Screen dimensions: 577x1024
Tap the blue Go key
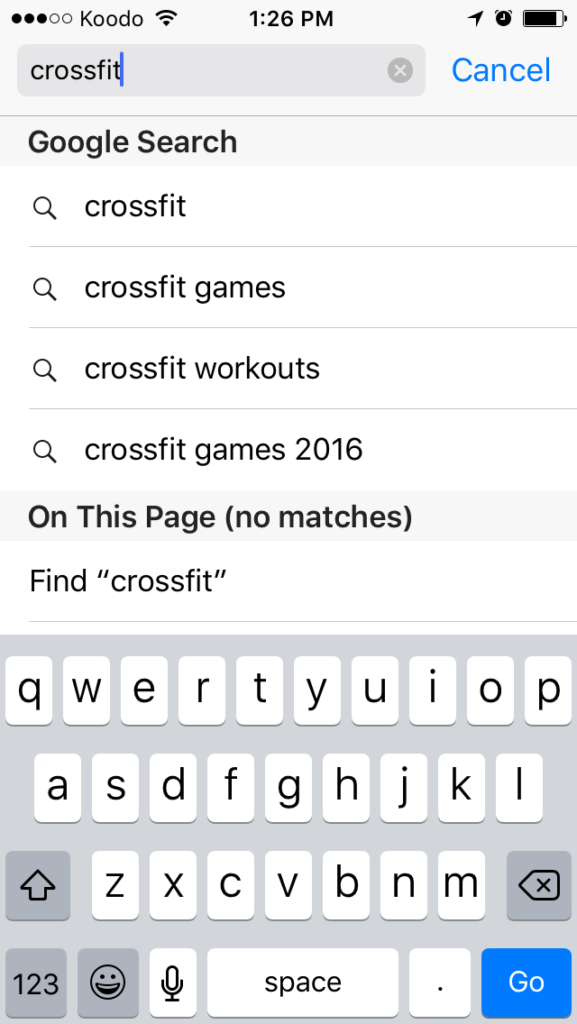(x=526, y=982)
